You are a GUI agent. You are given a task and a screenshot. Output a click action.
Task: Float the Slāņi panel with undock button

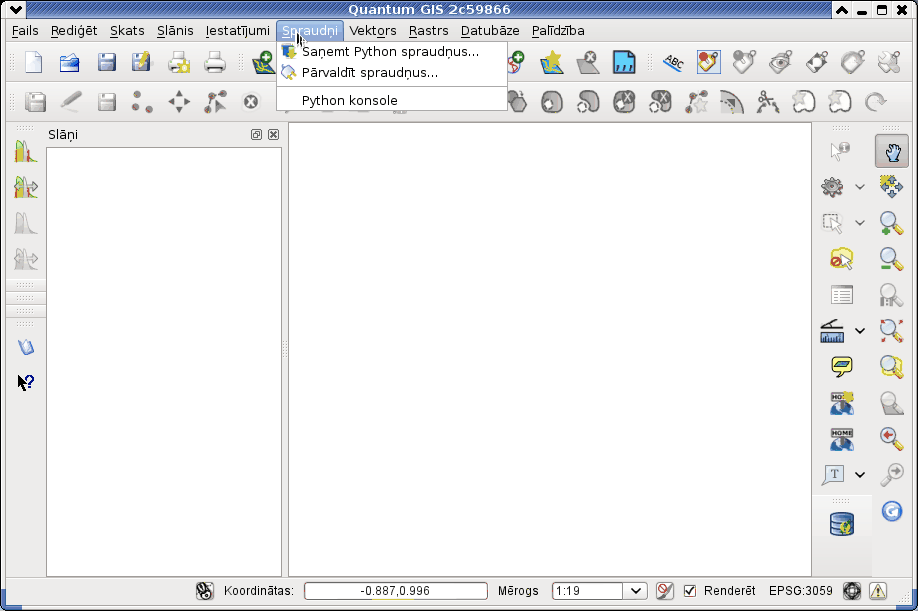pyautogui.click(x=256, y=135)
